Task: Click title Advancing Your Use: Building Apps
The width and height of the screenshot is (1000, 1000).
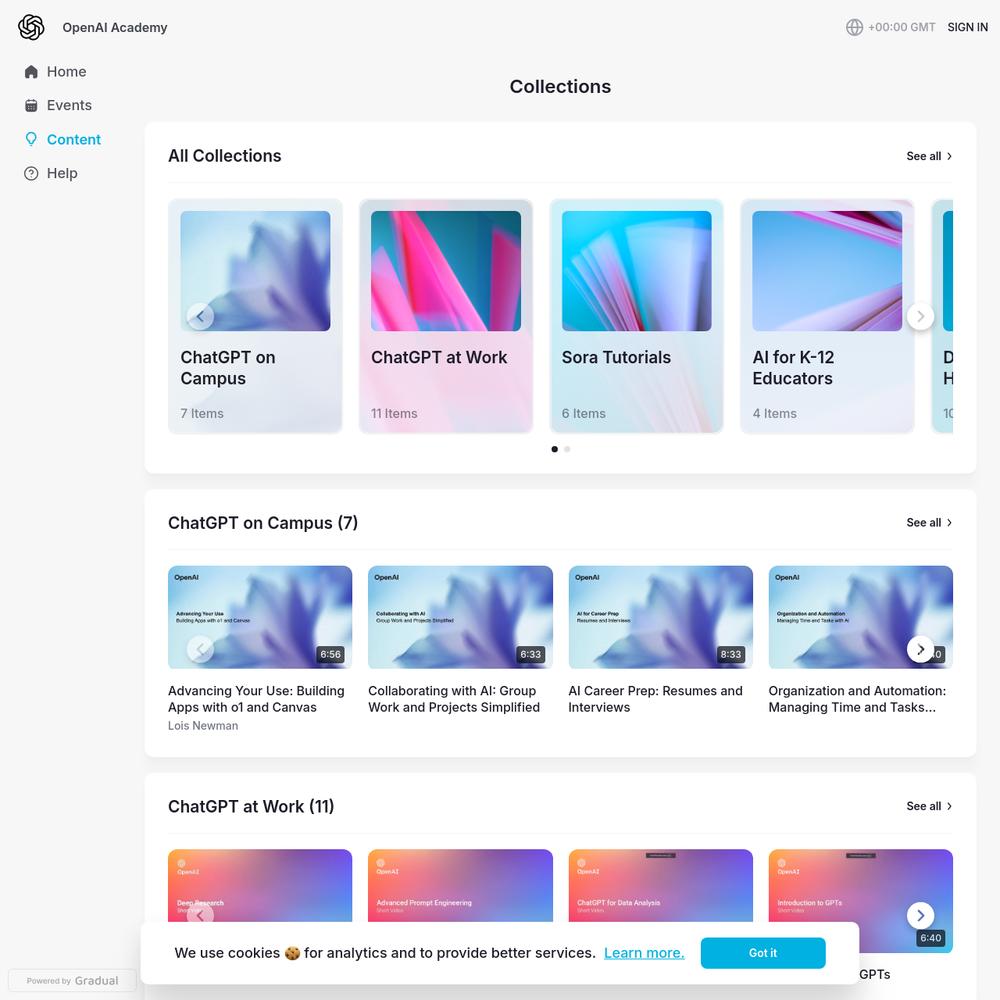Action: pos(256,699)
